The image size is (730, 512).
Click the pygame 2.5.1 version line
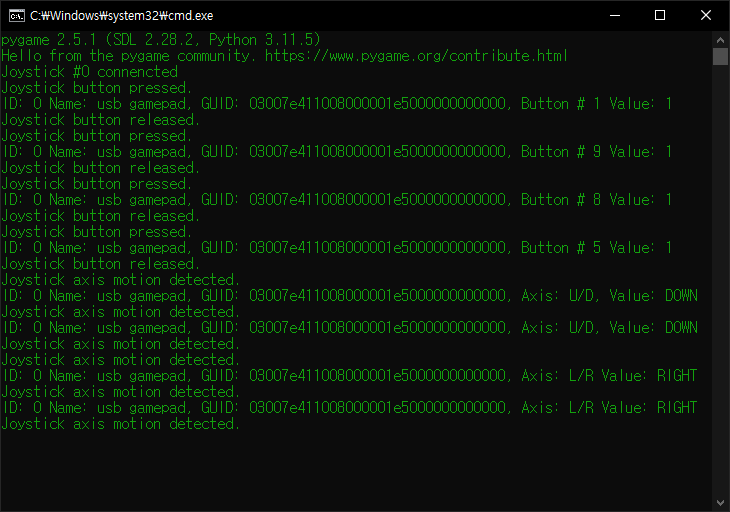(x=161, y=40)
